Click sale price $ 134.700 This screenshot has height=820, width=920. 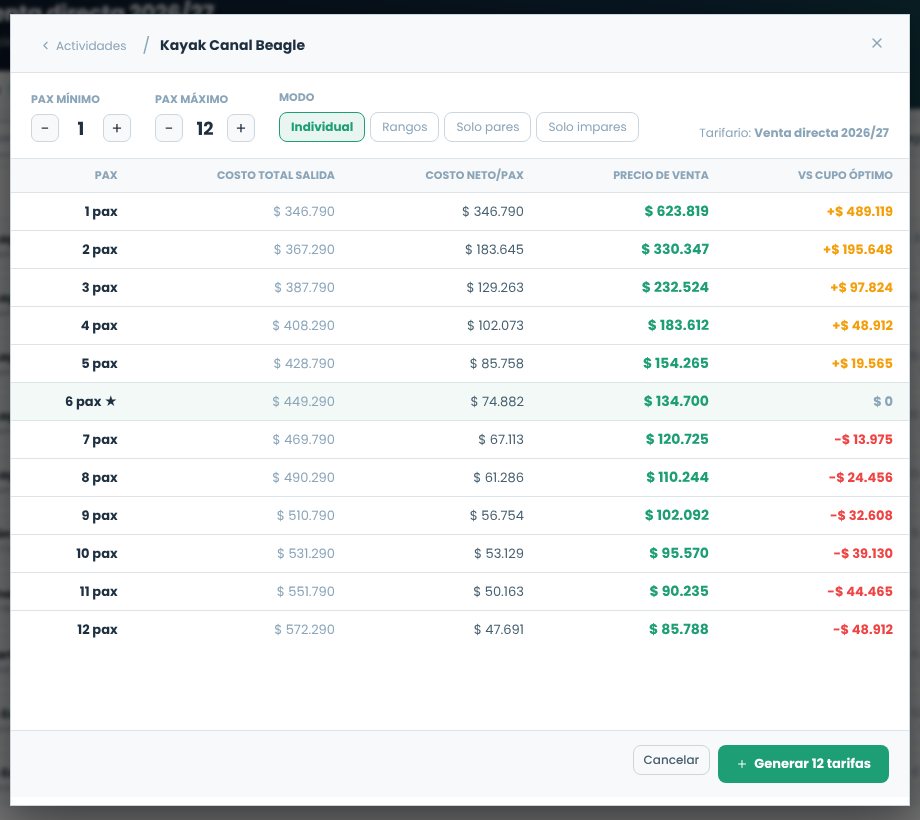[x=677, y=401]
